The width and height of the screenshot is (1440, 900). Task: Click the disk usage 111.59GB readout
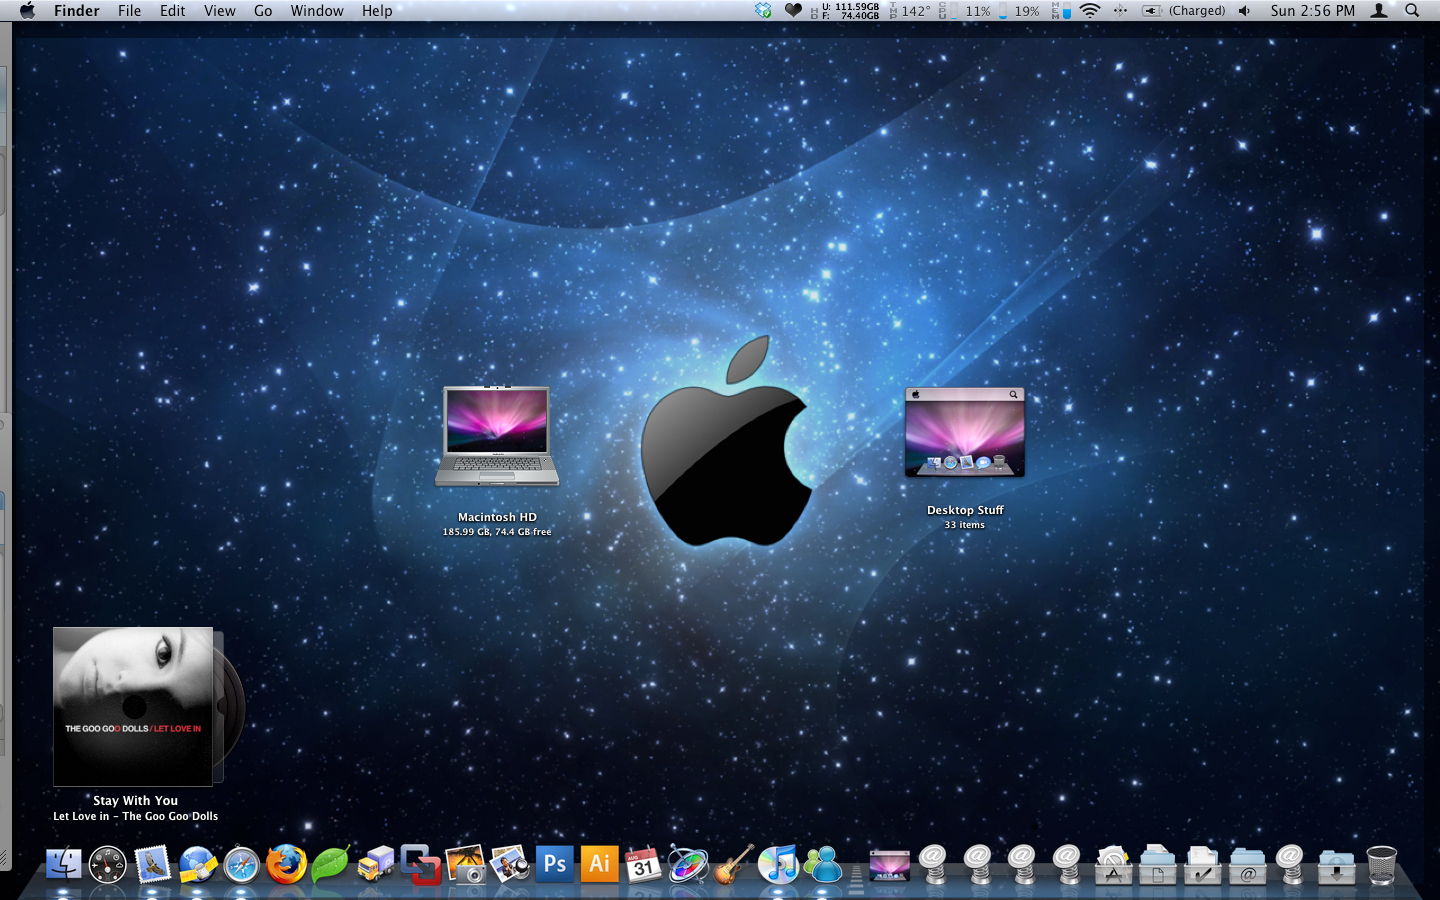[846, 11]
